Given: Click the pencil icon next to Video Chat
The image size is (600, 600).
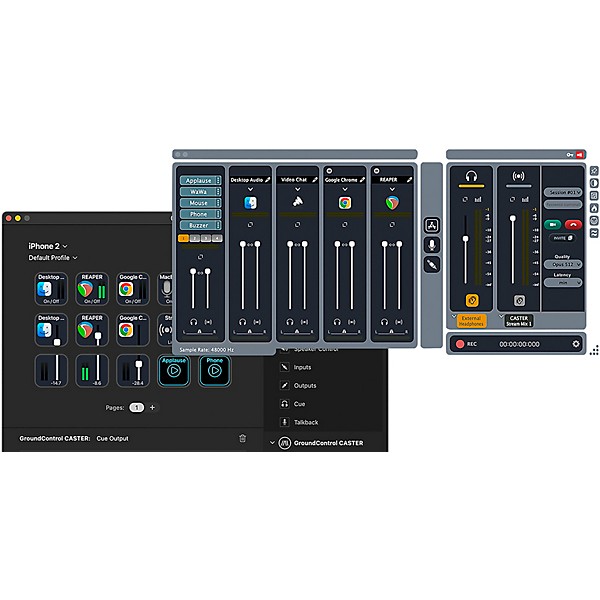Looking at the screenshot, I should click(x=315, y=179).
